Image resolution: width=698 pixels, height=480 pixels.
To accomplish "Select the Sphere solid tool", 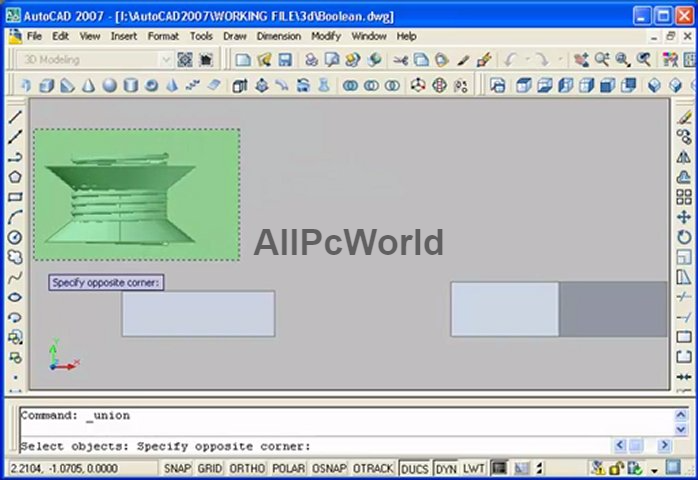I will 110,85.
